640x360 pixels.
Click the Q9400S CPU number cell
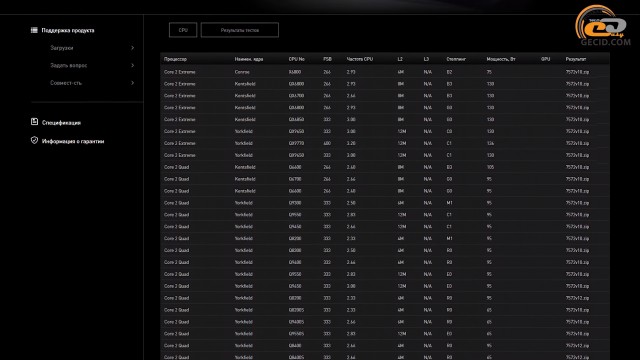click(296, 322)
